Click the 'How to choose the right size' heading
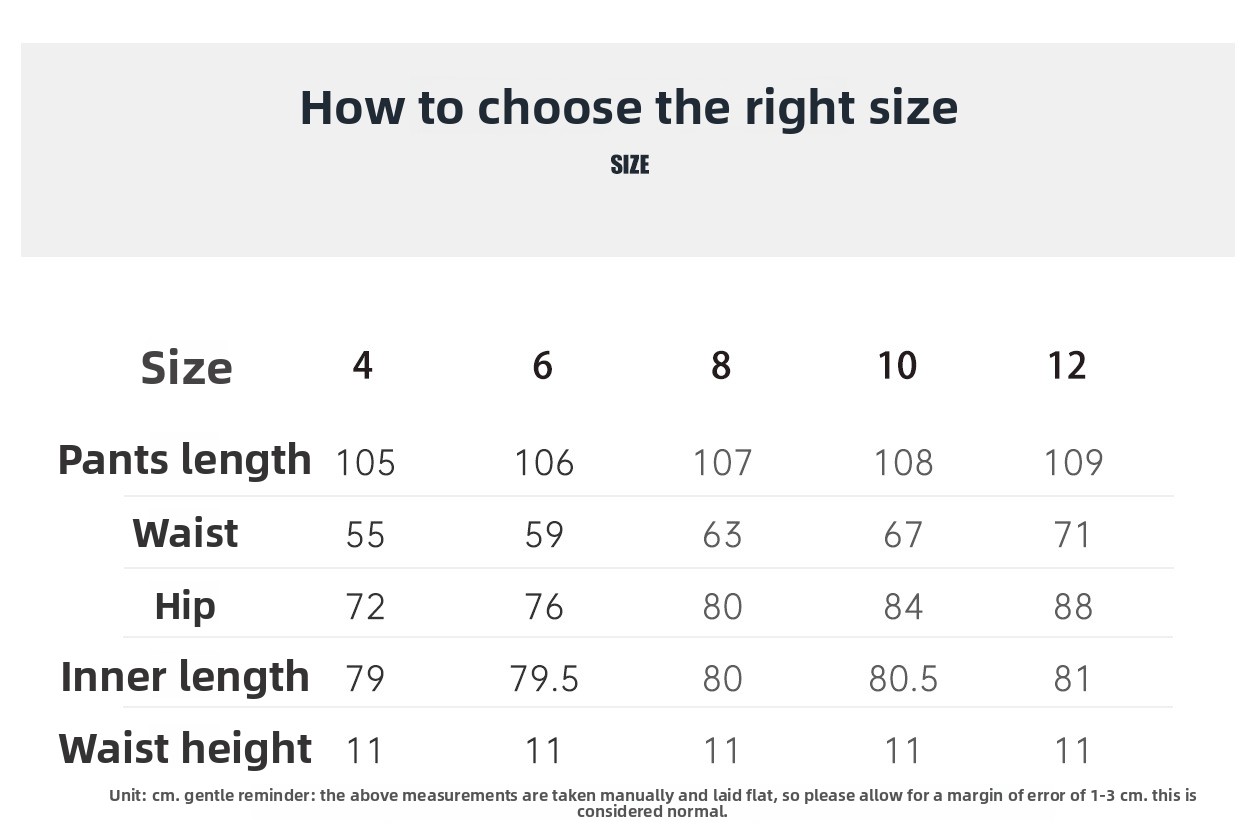This screenshot has width=1260, height=836. point(629,108)
